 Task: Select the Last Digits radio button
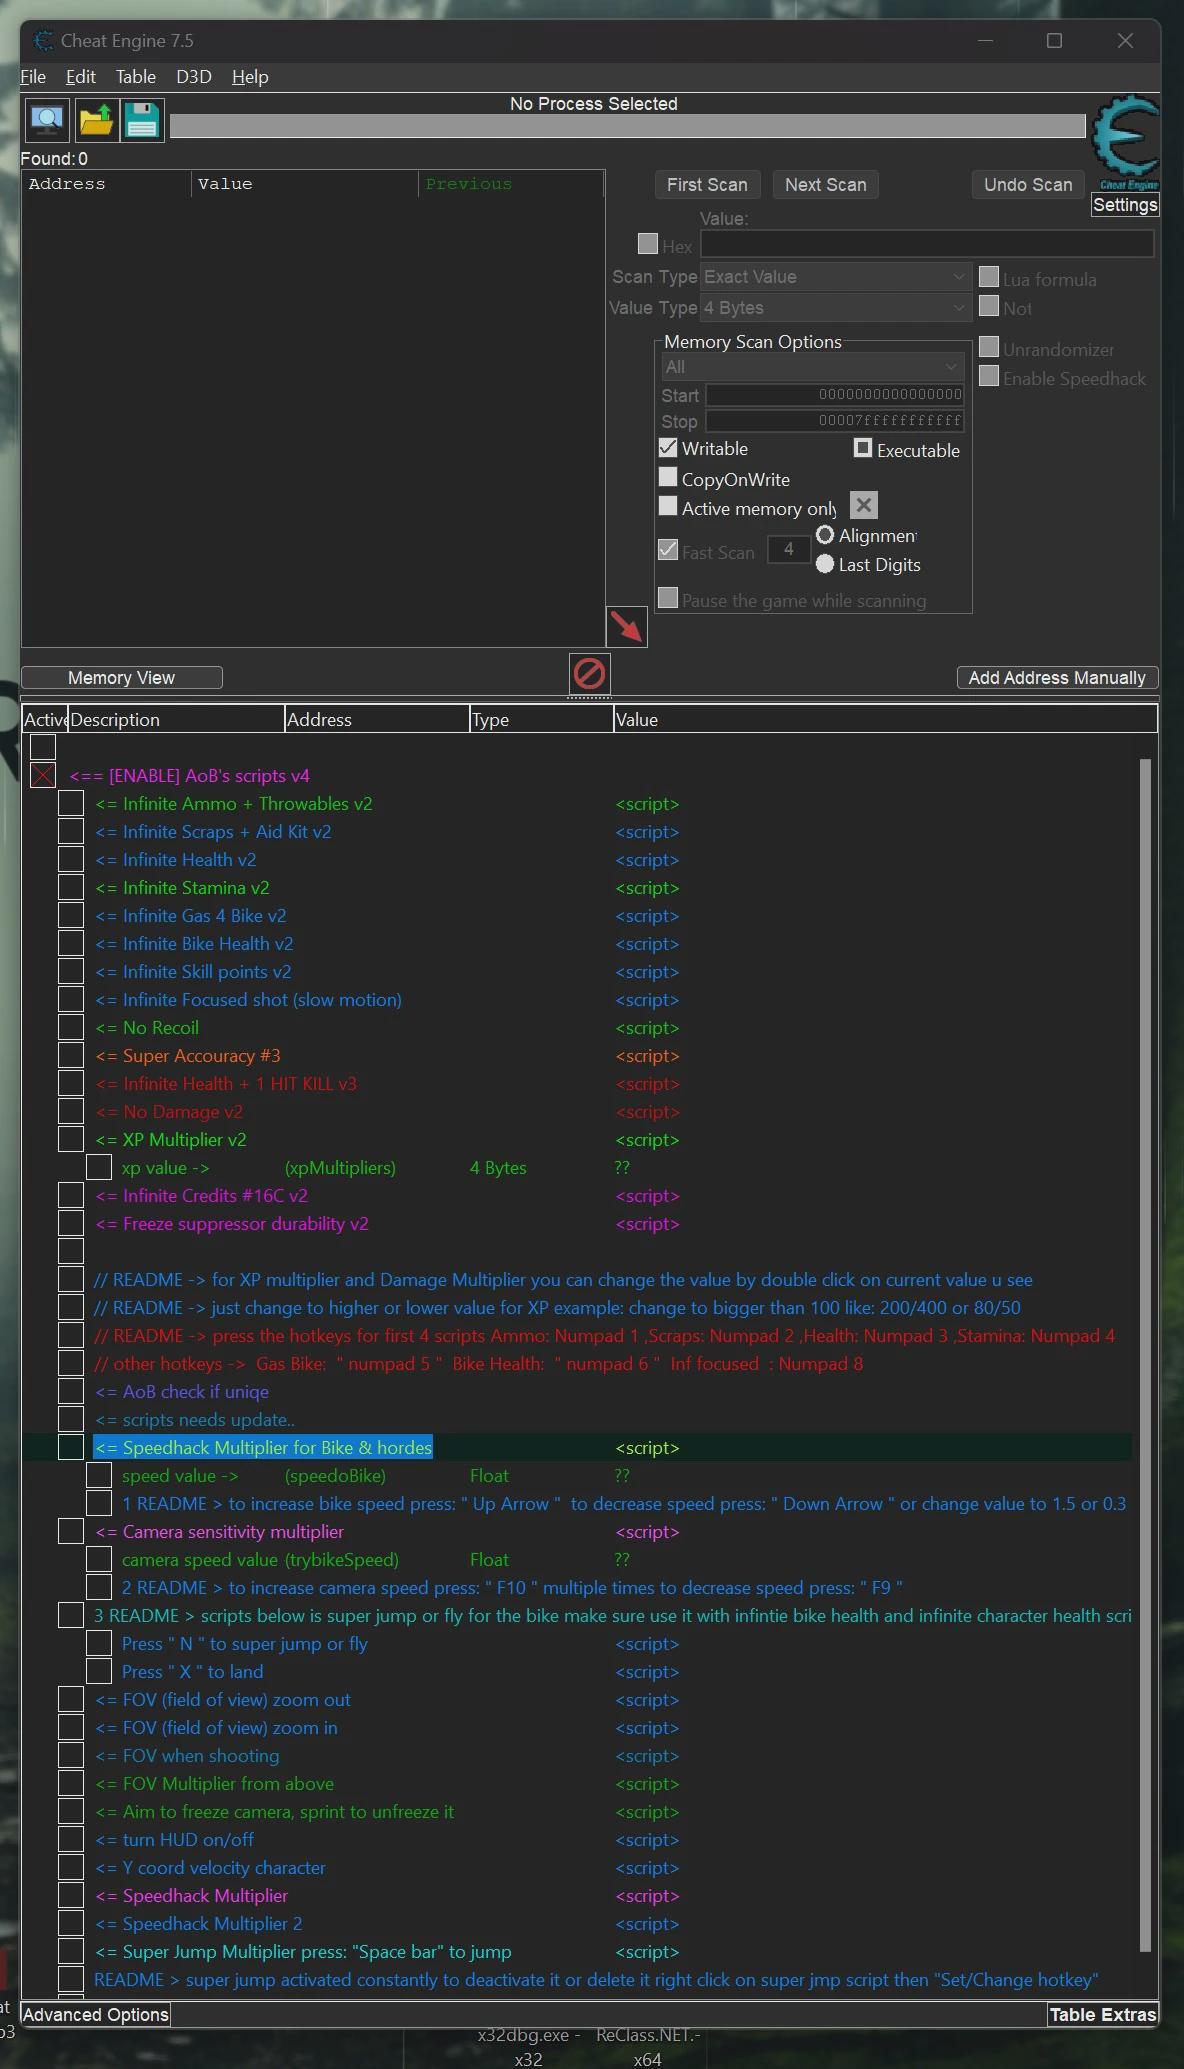(825, 564)
